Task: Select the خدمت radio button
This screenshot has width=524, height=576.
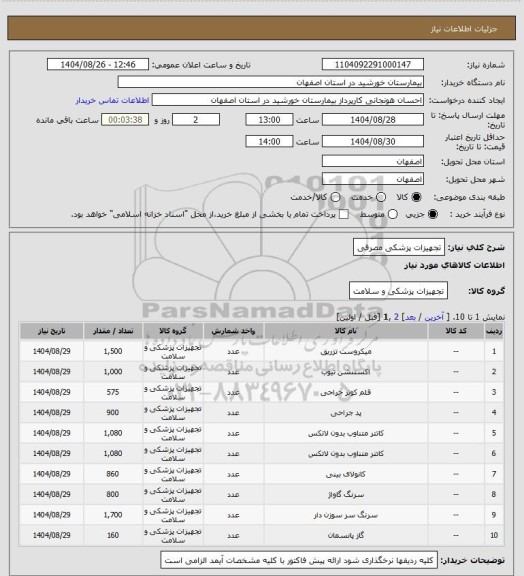Action: [381, 197]
